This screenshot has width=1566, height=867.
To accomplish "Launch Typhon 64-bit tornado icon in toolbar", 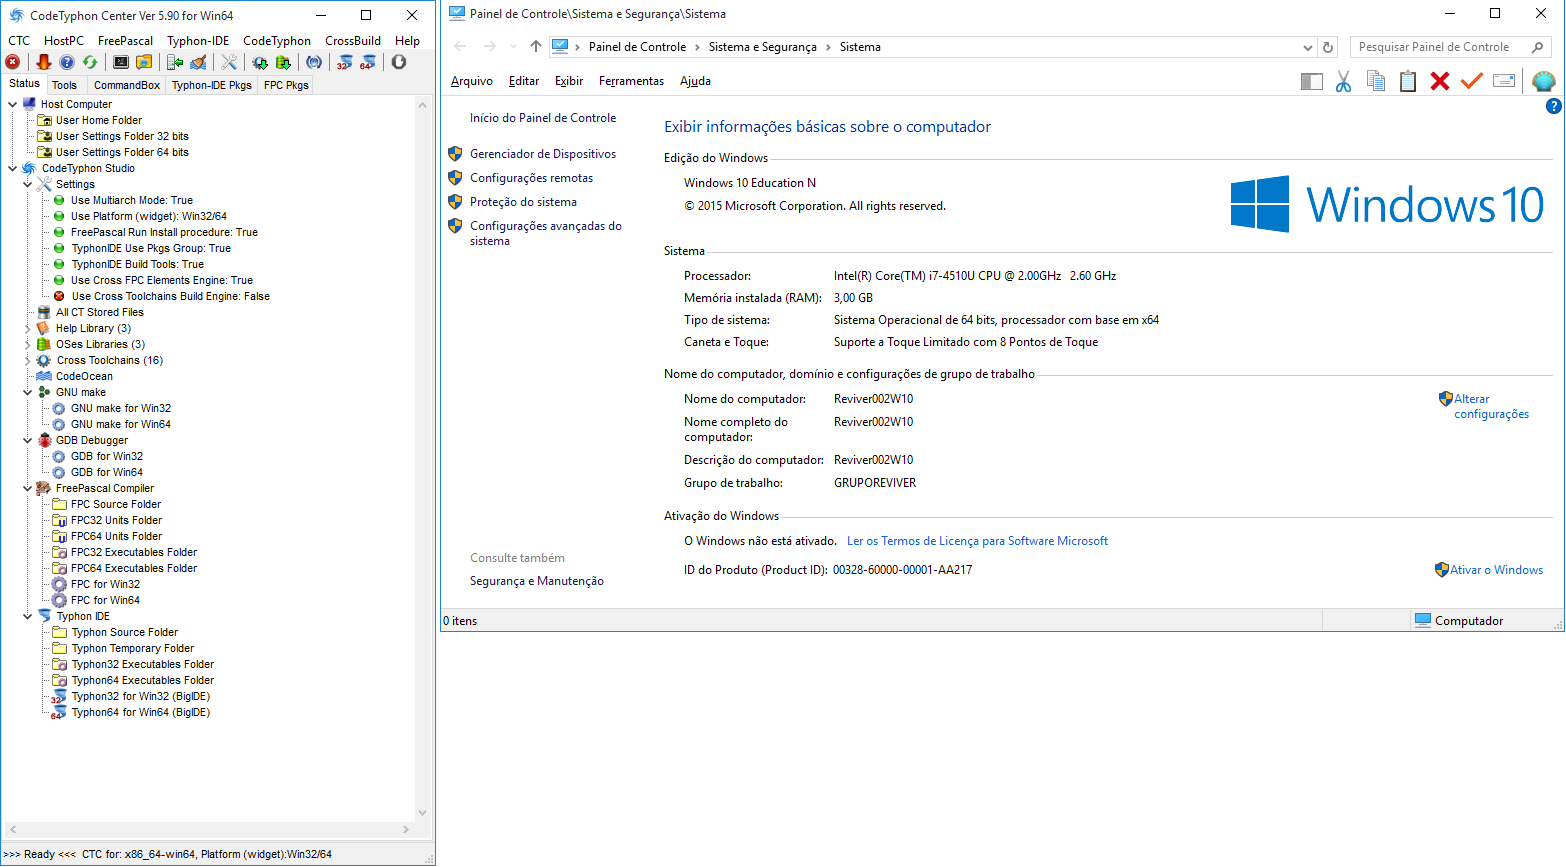I will click(367, 62).
